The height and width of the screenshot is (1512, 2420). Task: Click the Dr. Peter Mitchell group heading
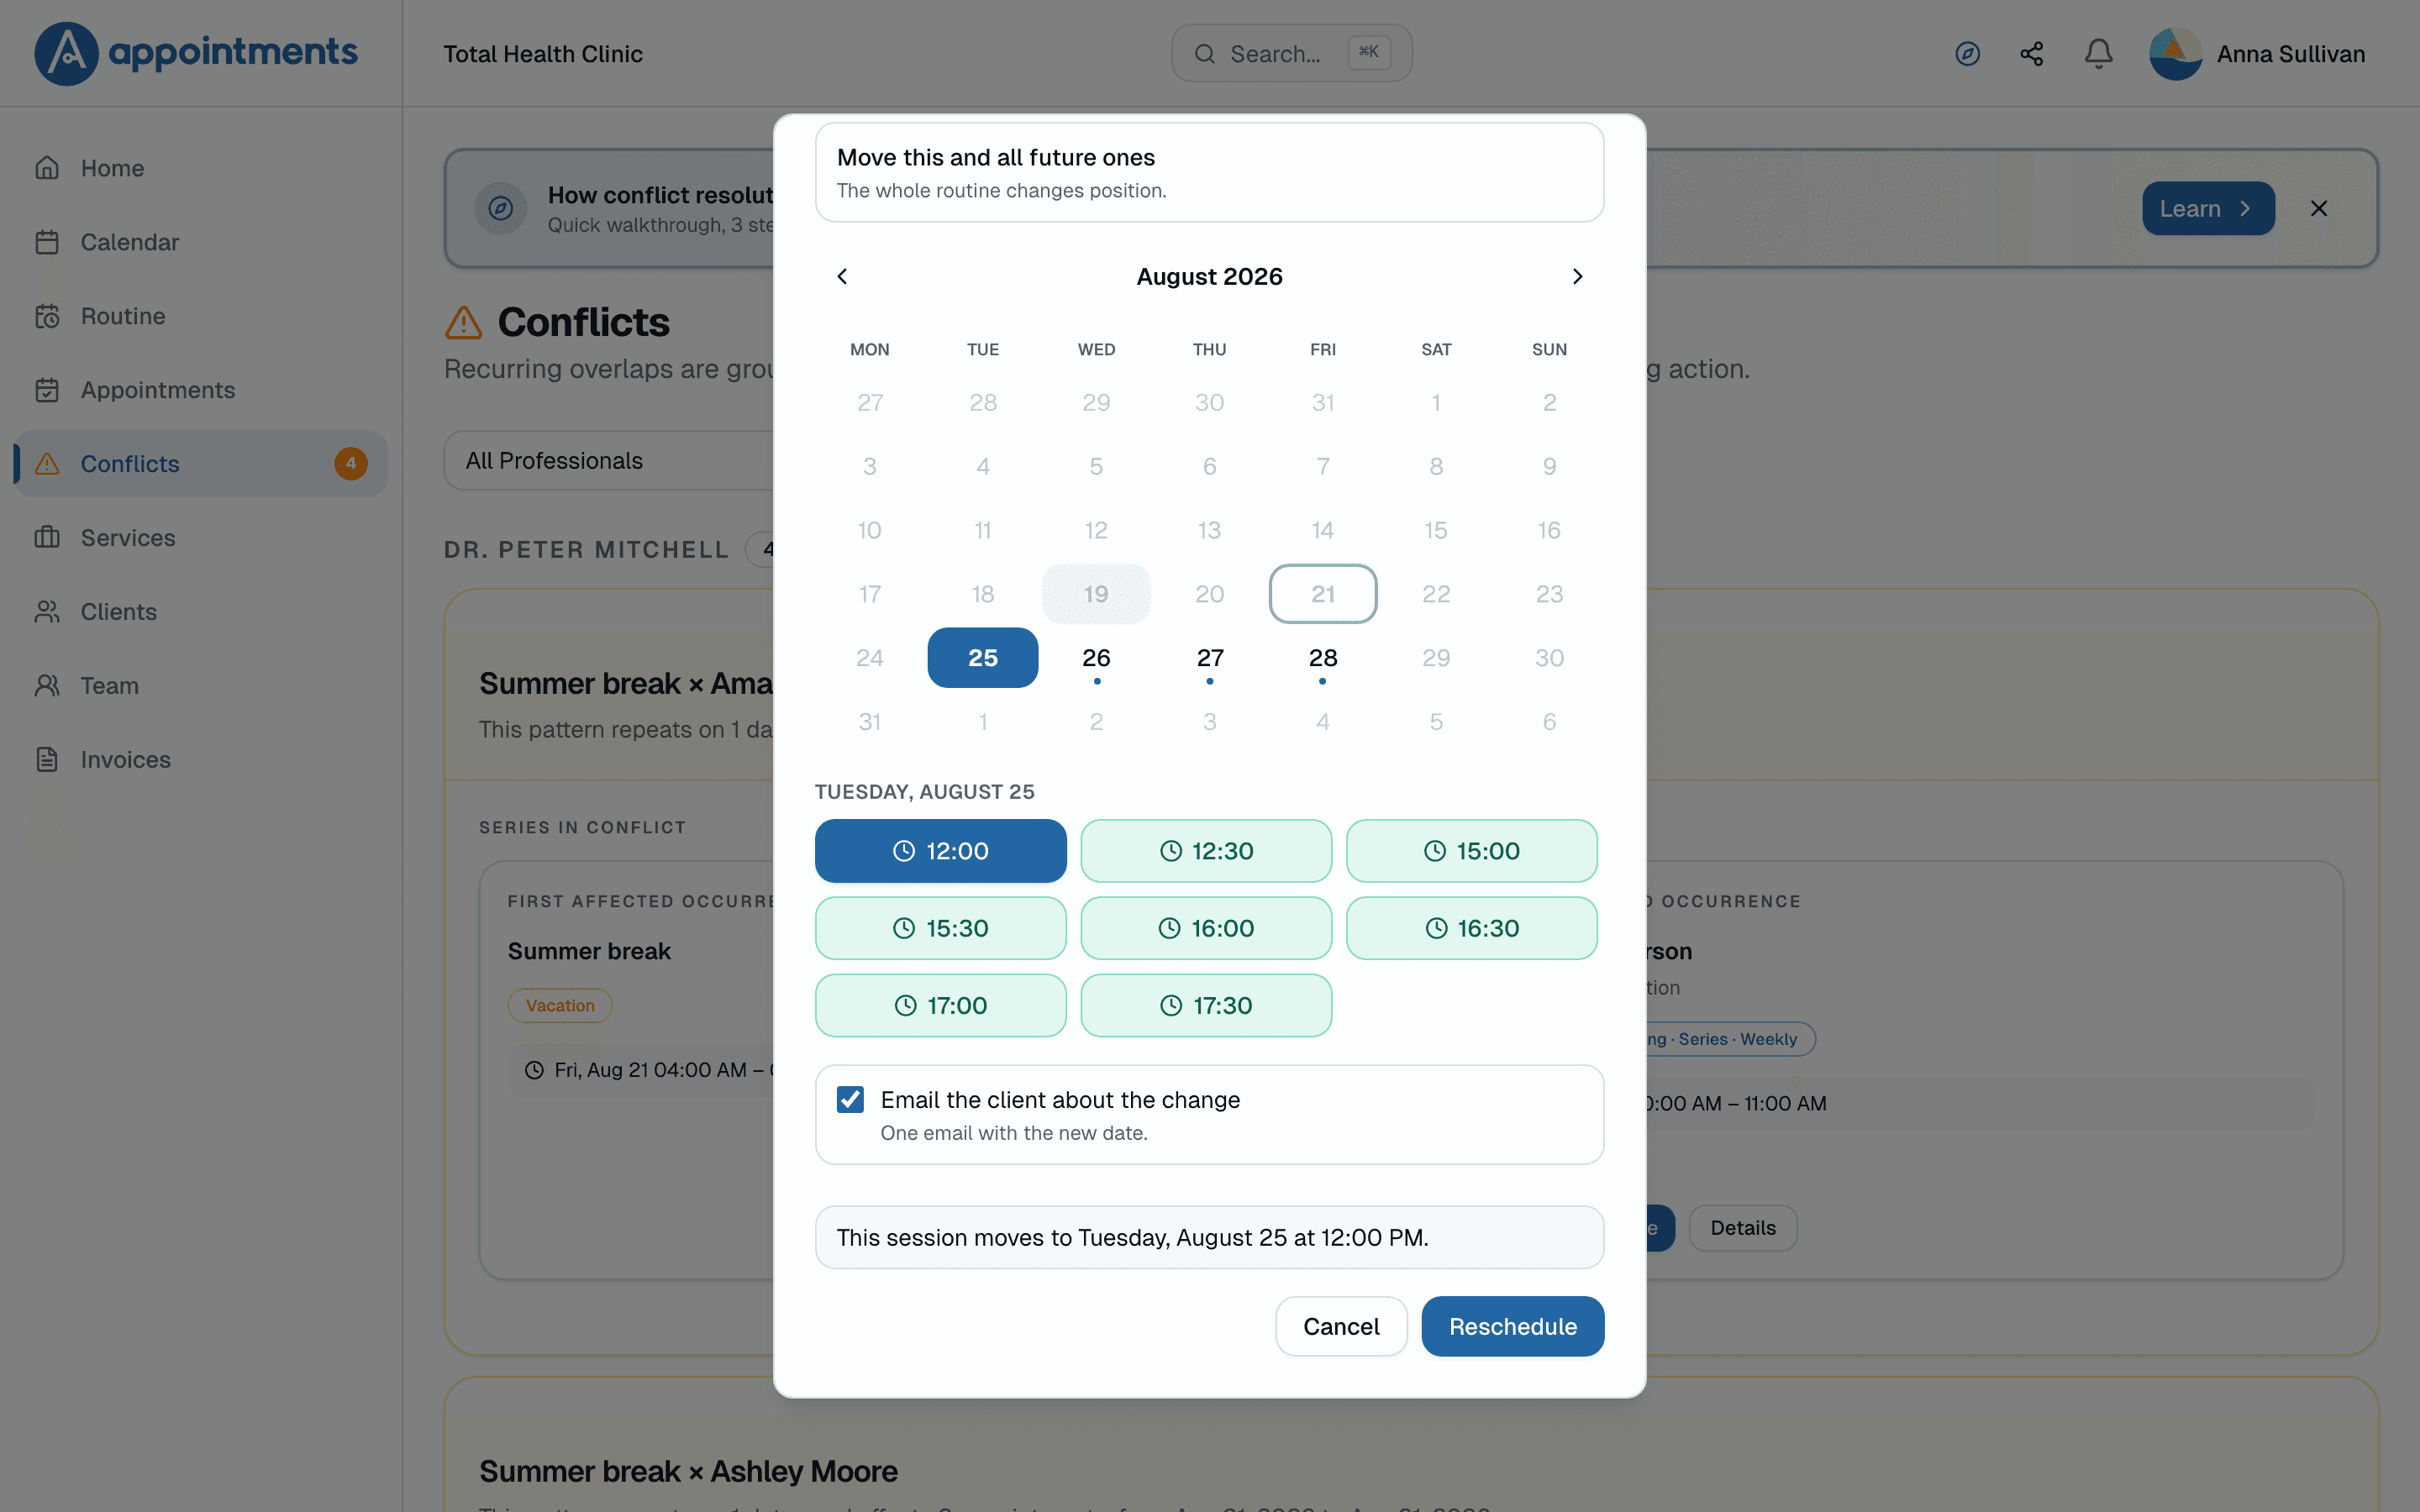tap(586, 550)
